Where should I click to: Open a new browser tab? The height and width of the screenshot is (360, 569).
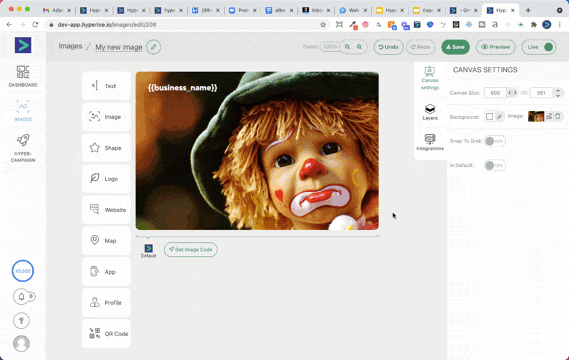pos(528,11)
